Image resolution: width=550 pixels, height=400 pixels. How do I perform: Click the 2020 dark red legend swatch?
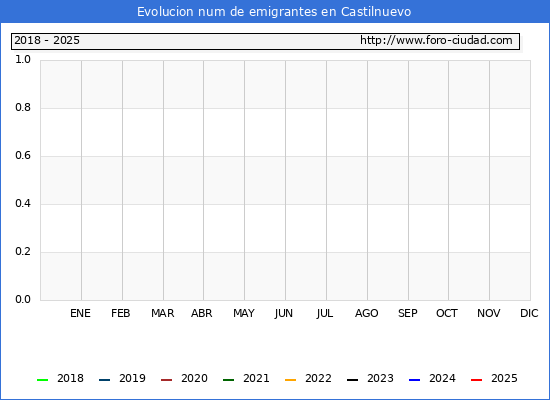(166, 380)
